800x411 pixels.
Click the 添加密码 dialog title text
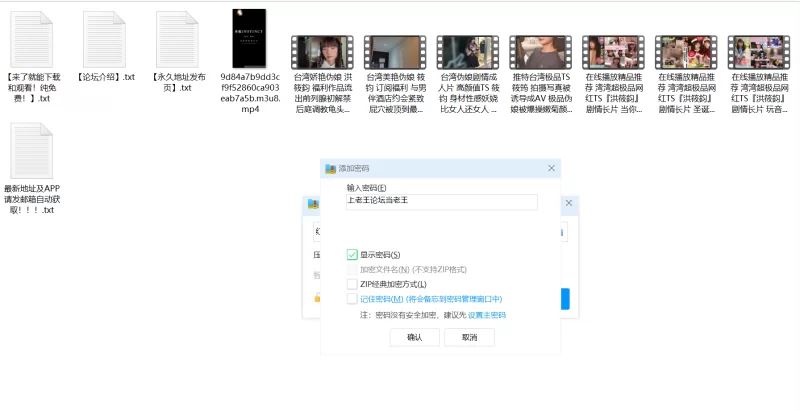(x=354, y=168)
